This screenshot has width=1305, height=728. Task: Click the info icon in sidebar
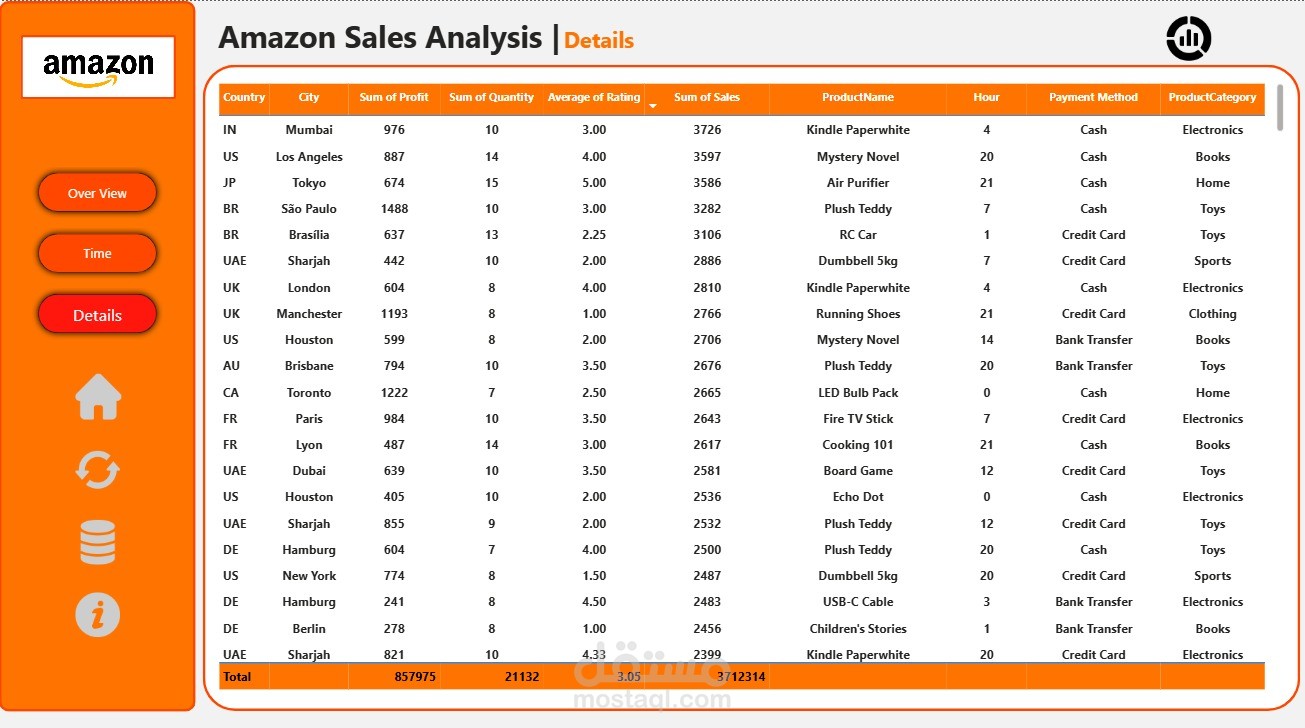(98, 614)
